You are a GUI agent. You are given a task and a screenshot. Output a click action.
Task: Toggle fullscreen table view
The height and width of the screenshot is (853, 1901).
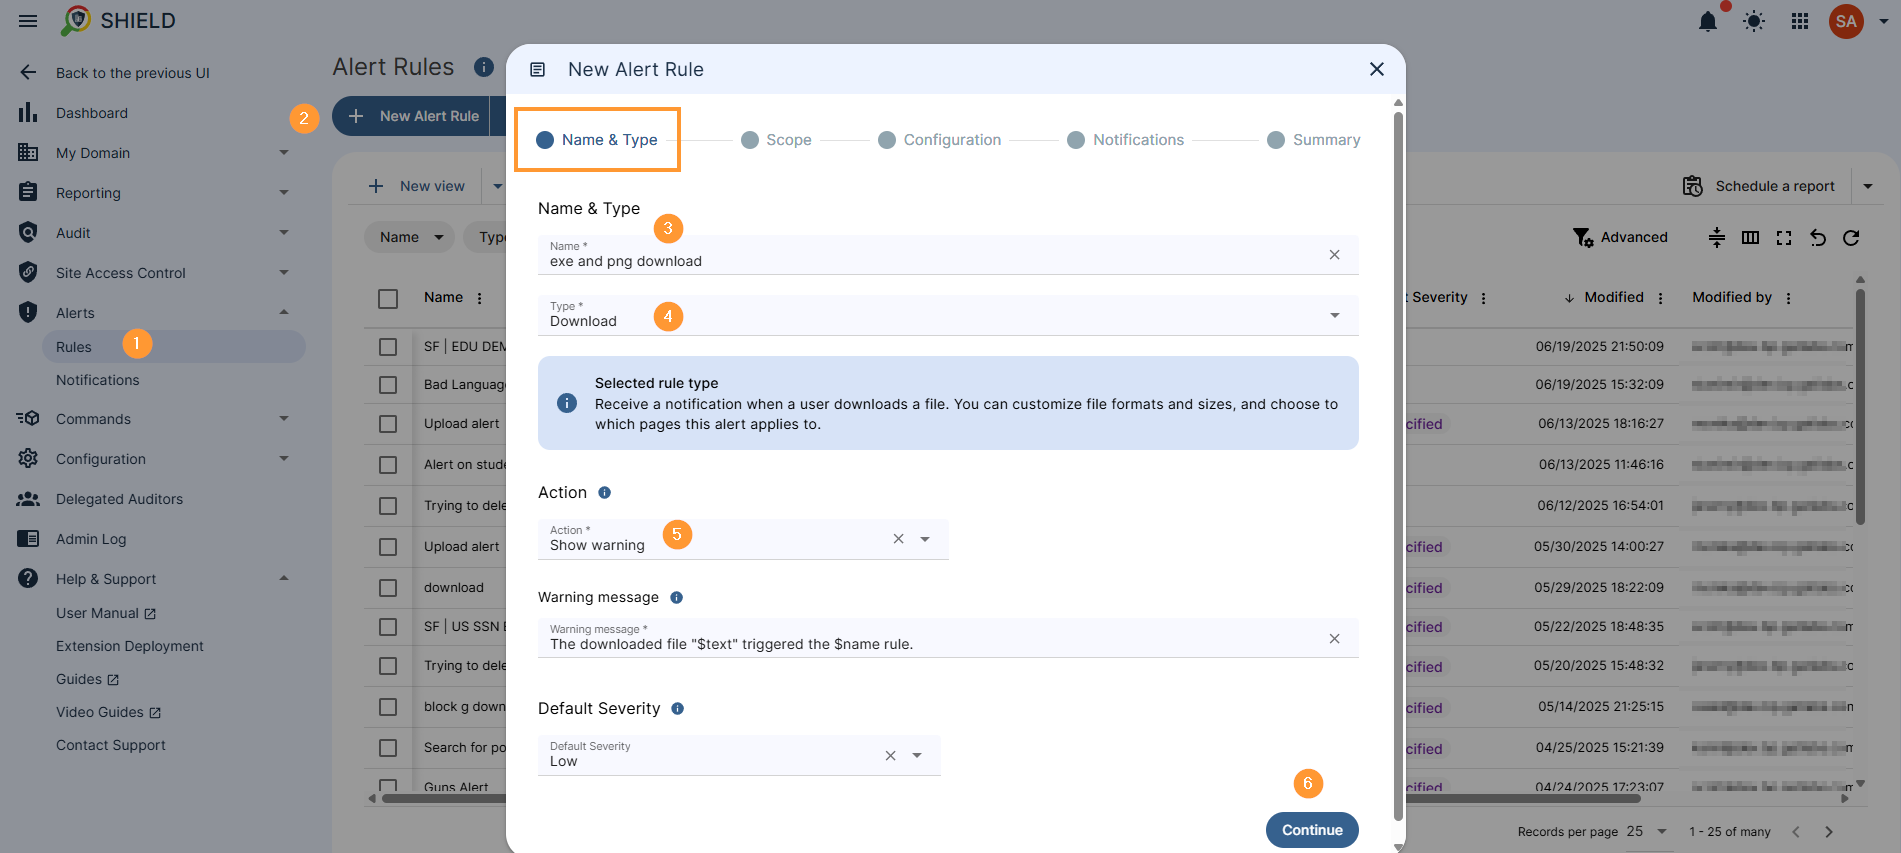[1784, 237]
